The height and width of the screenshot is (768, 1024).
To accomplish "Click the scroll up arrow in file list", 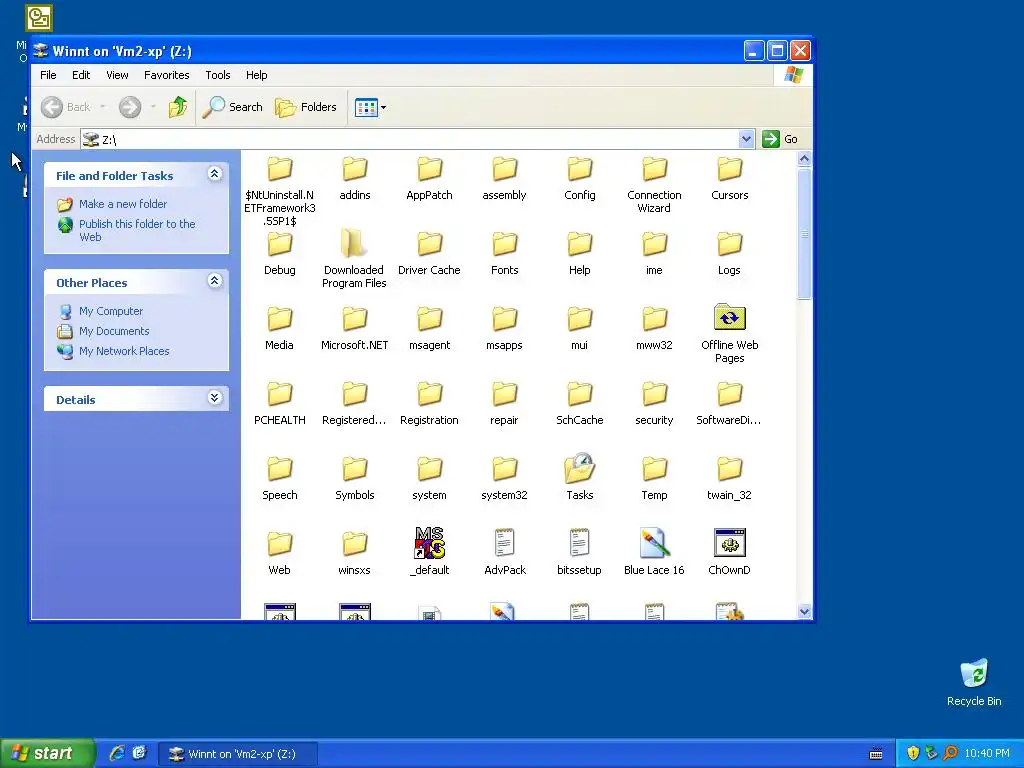I will (x=805, y=159).
